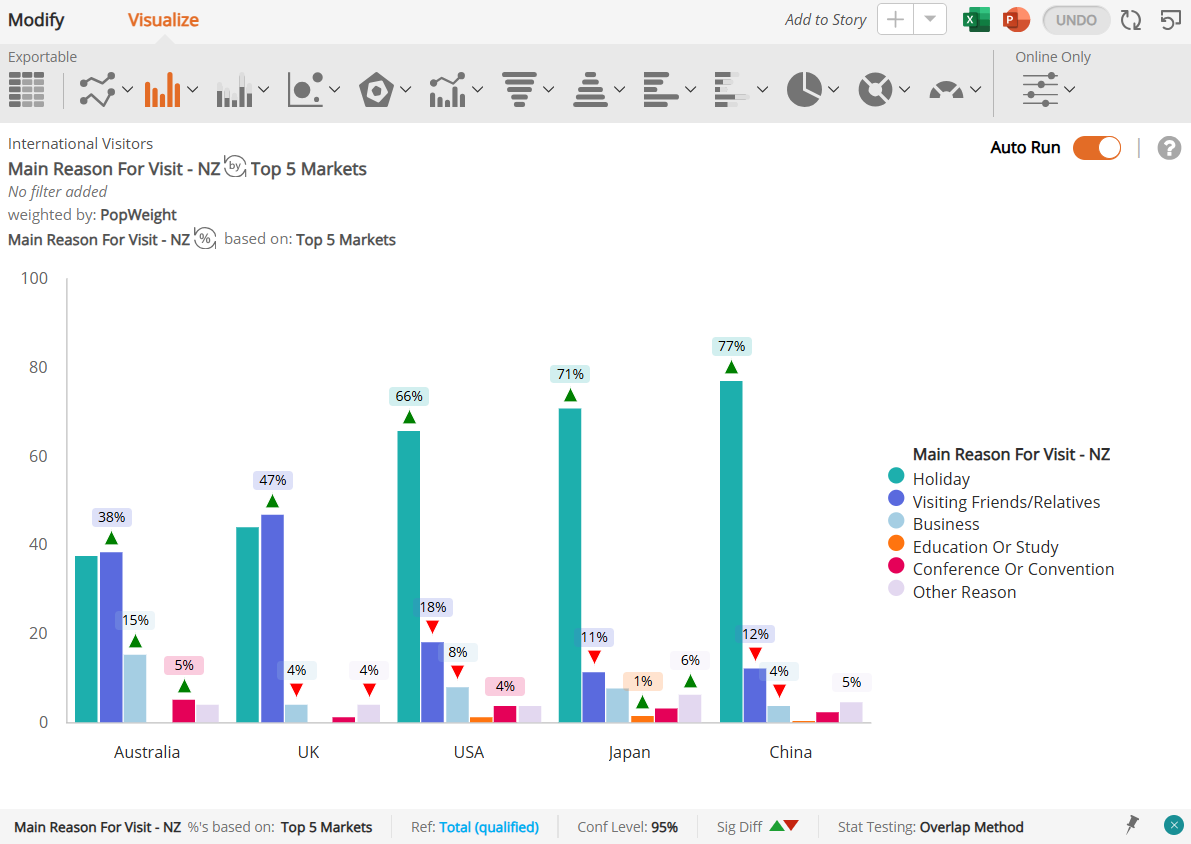
Task: Select the radar pentagon chart icon
Action: 376,90
